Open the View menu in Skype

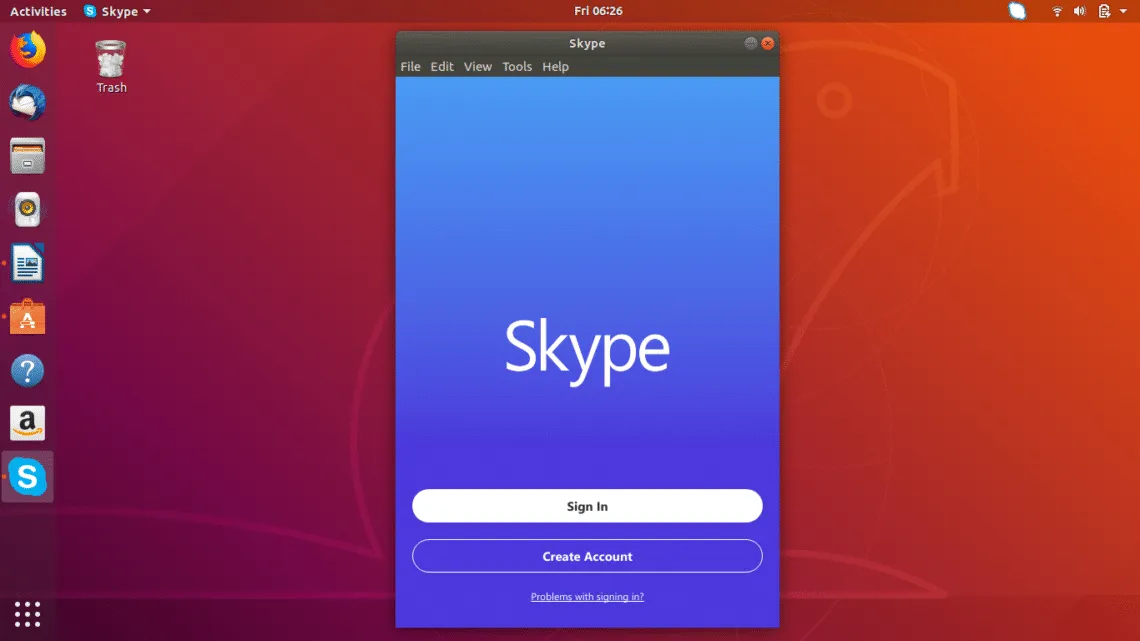coord(478,67)
